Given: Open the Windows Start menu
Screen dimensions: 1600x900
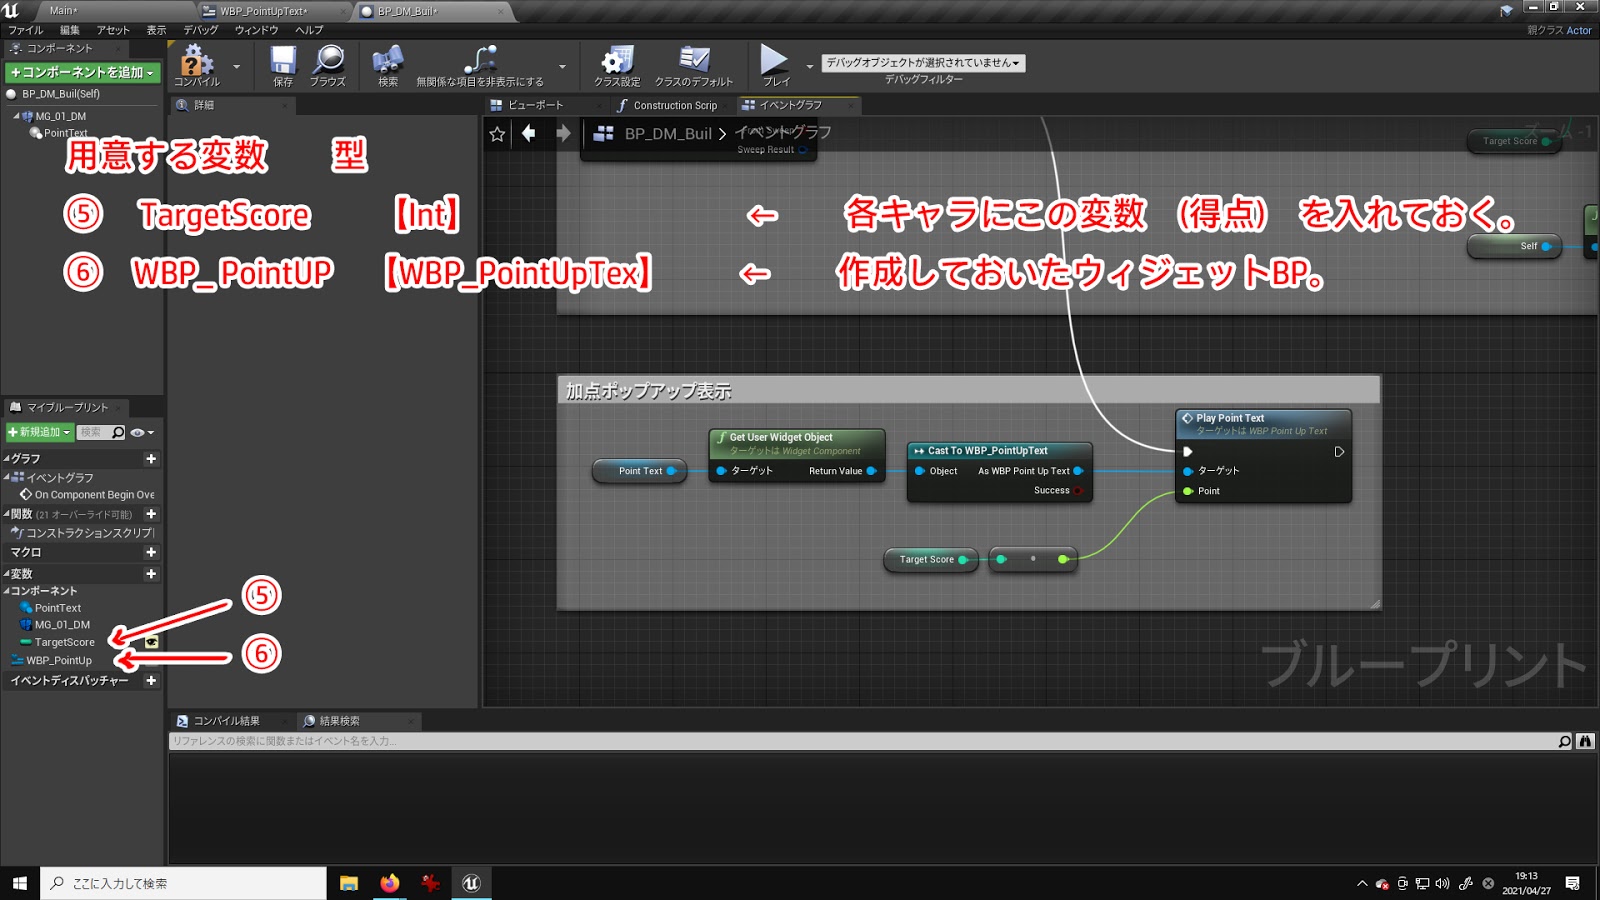Looking at the screenshot, I should pos(20,883).
